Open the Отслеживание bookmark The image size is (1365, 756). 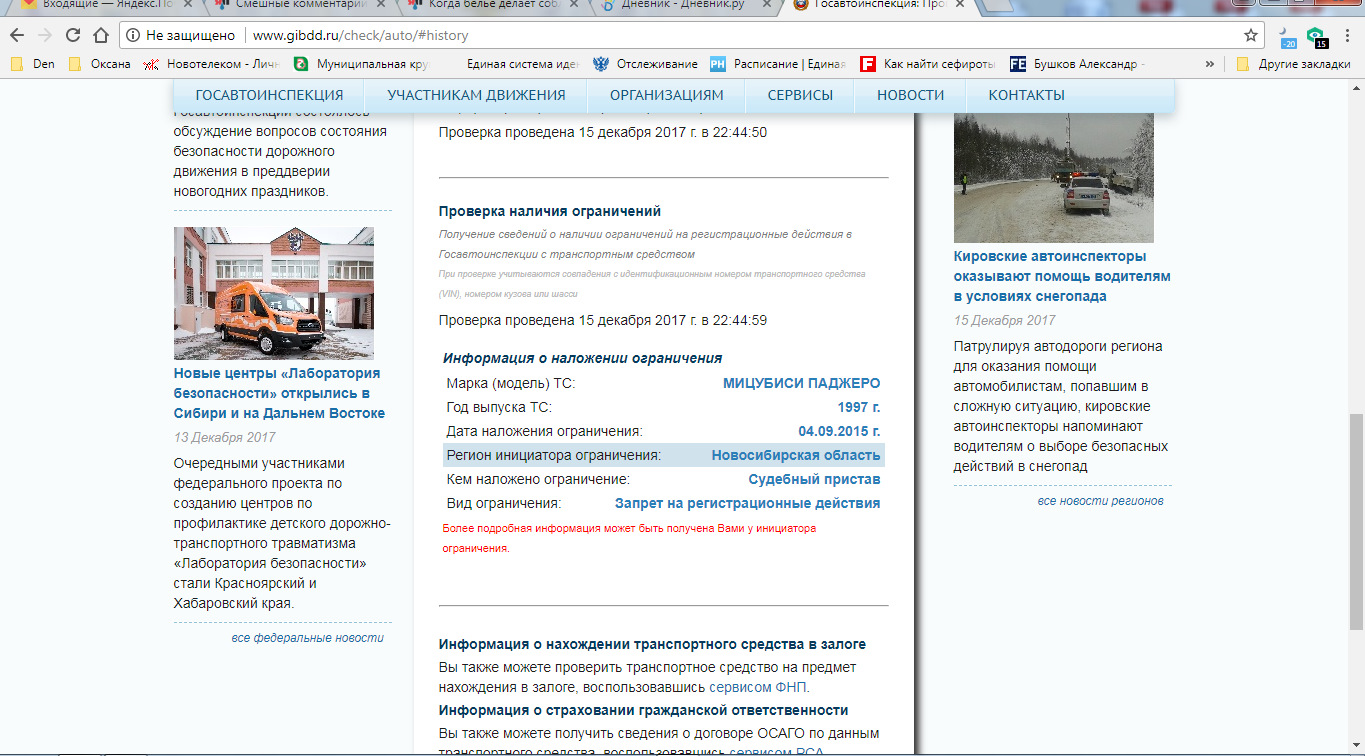(x=645, y=64)
